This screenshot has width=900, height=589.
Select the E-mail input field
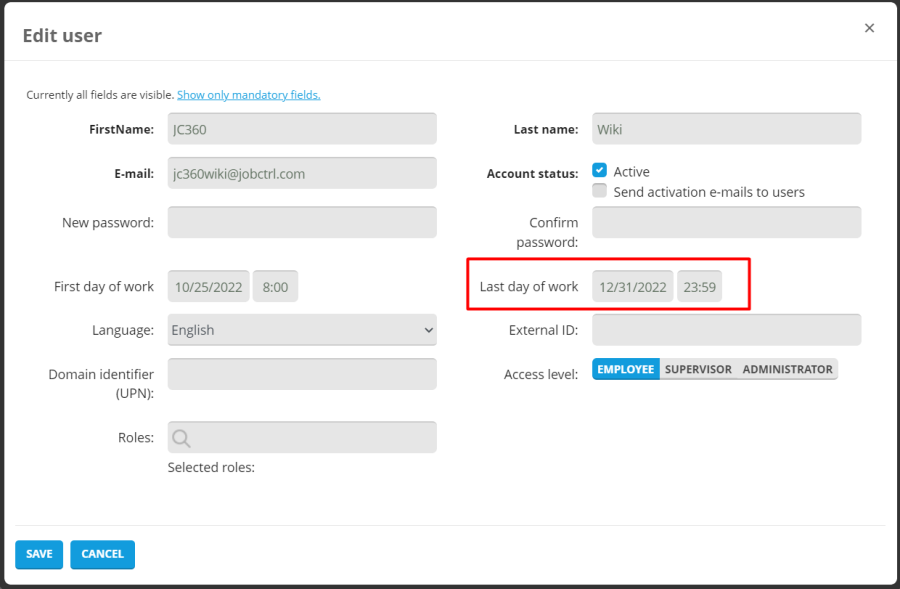click(302, 173)
